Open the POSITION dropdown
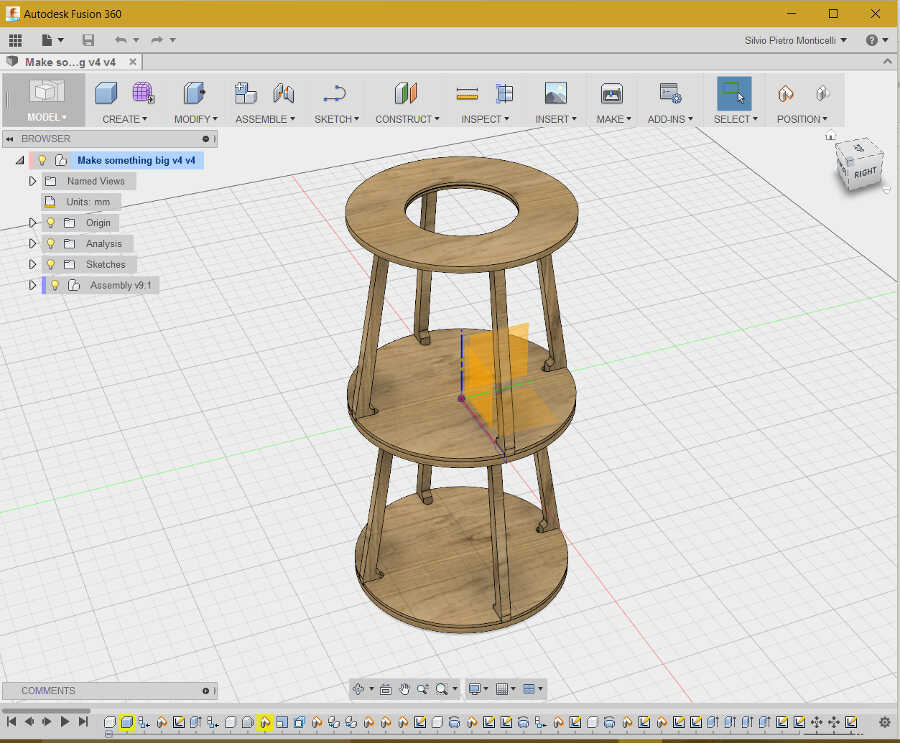 802,119
